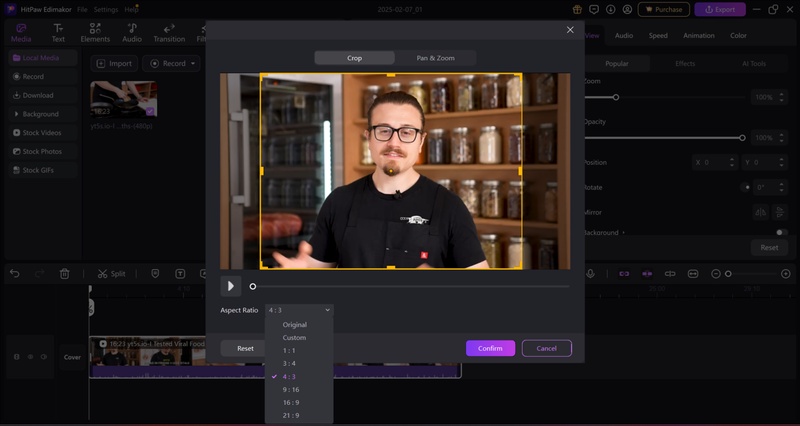Expand the Background tree item in sidebar
This screenshot has height=426, width=800.
click(x=16, y=114)
